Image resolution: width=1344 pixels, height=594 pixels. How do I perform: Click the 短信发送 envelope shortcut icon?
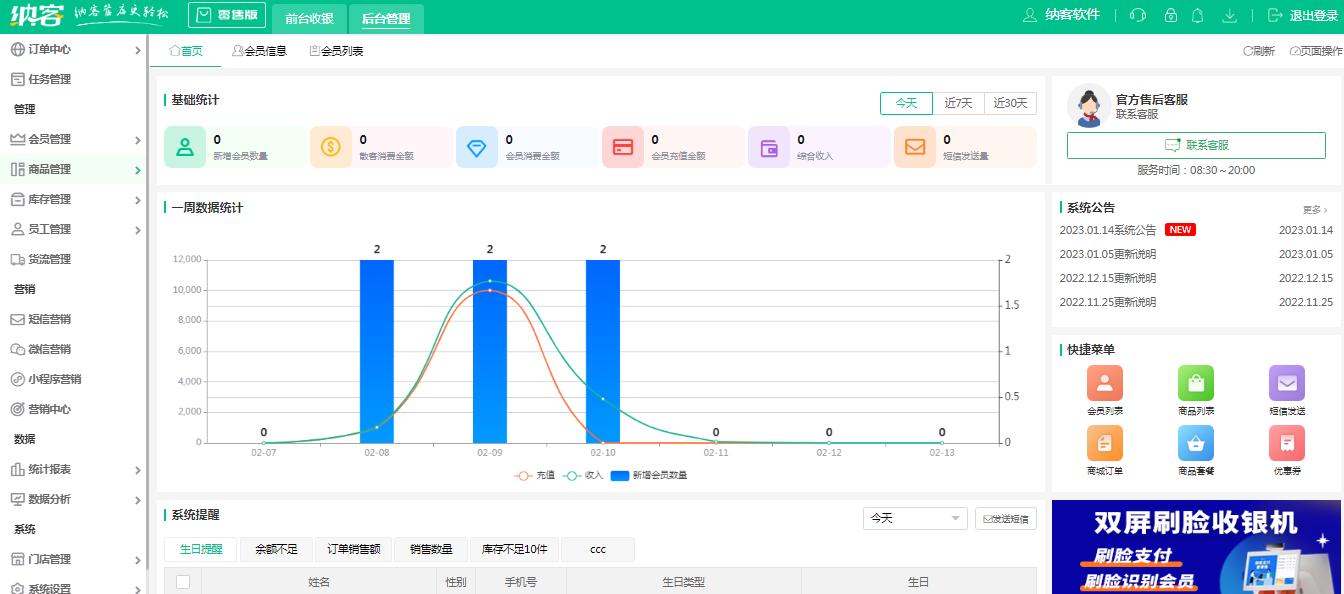1286,383
